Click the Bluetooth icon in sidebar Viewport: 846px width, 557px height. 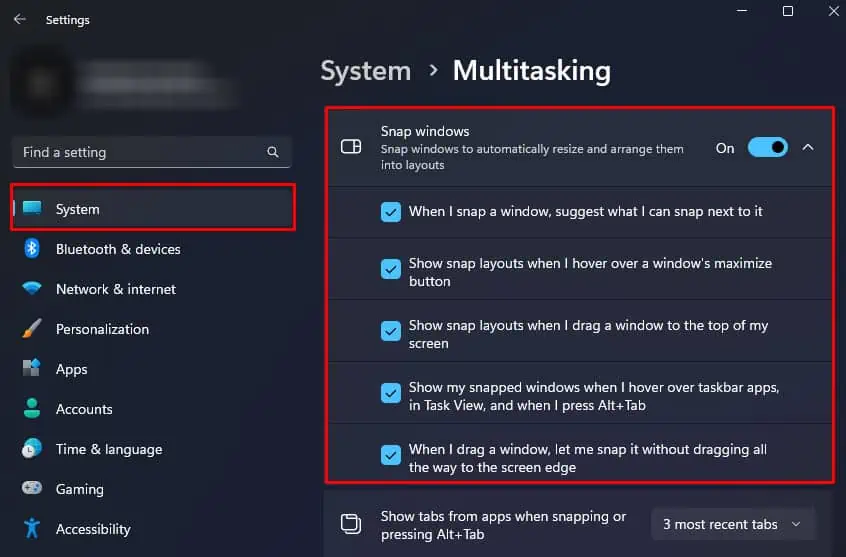click(x=32, y=248)
